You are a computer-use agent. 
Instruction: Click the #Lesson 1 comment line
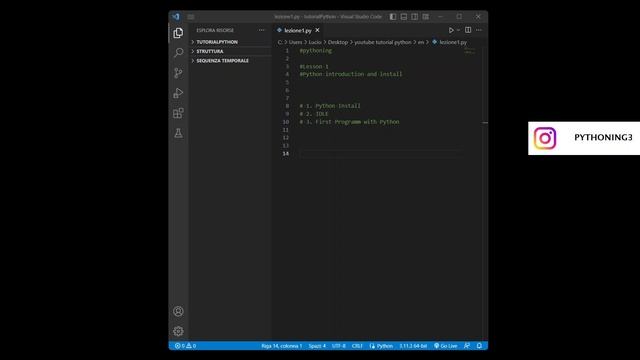click(314, 66)
